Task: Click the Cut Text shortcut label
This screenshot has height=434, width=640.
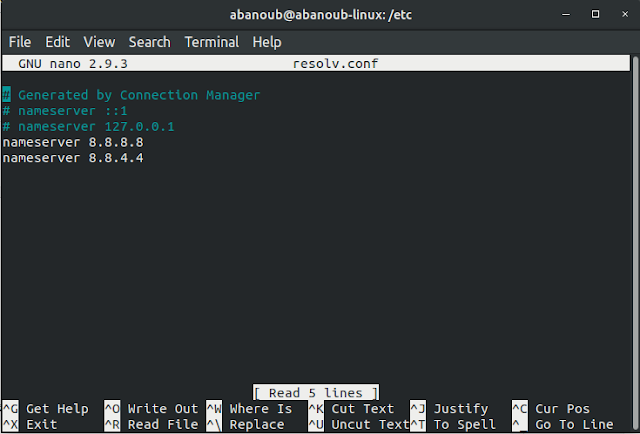Action: 362,409
